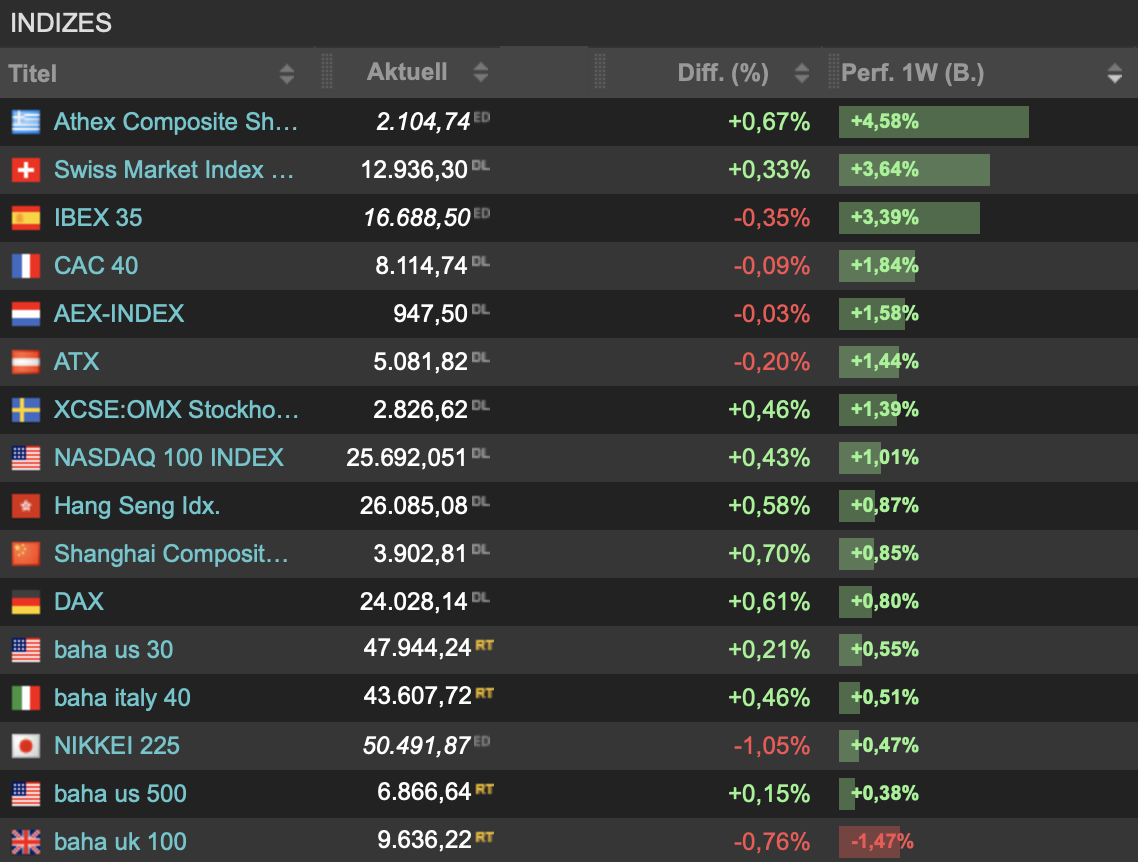Select the Perf. 1W (B.) column header
This screenshot has width=1138, height=862.
(x=912, y=73)
